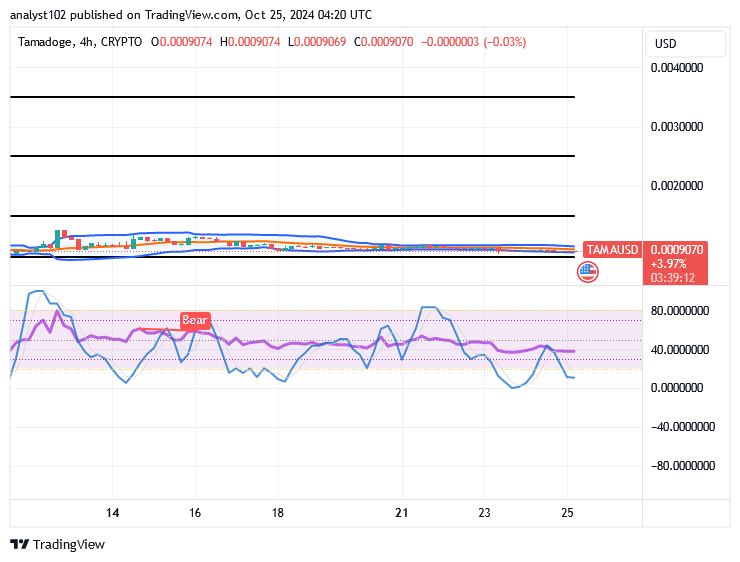
Task: Click date 23 on the time axis
Action: click(x=484, y=513)
